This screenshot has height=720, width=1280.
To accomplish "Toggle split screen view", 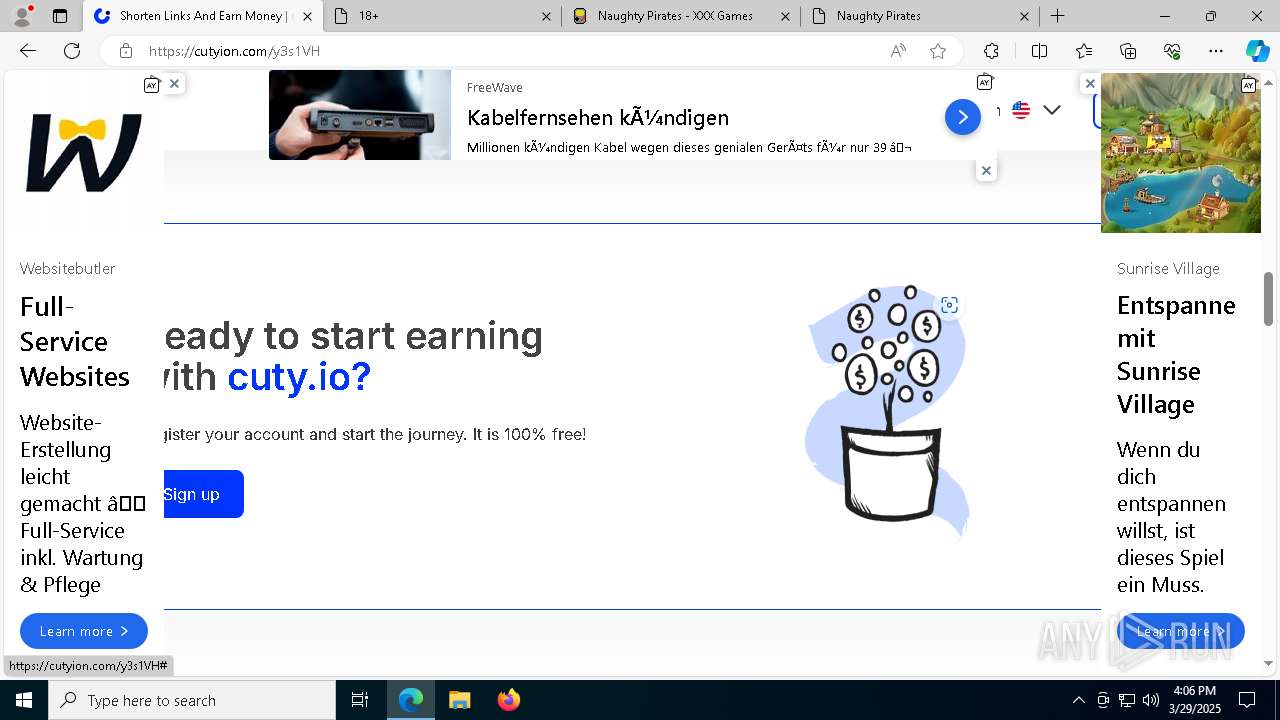I will click(x=1039, y=51).
